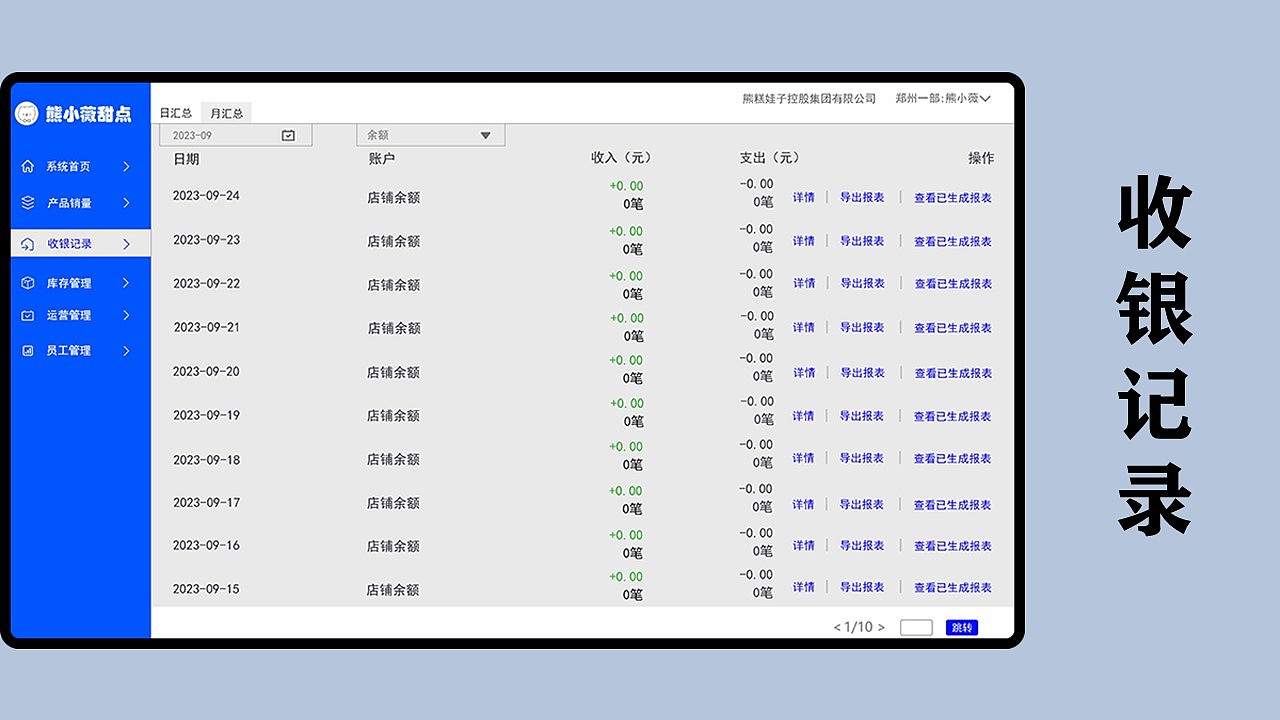Viewport: 1280px width, 720px height.
Task: Open the calendar icon in the date field
Action: (x=288, y=135)
